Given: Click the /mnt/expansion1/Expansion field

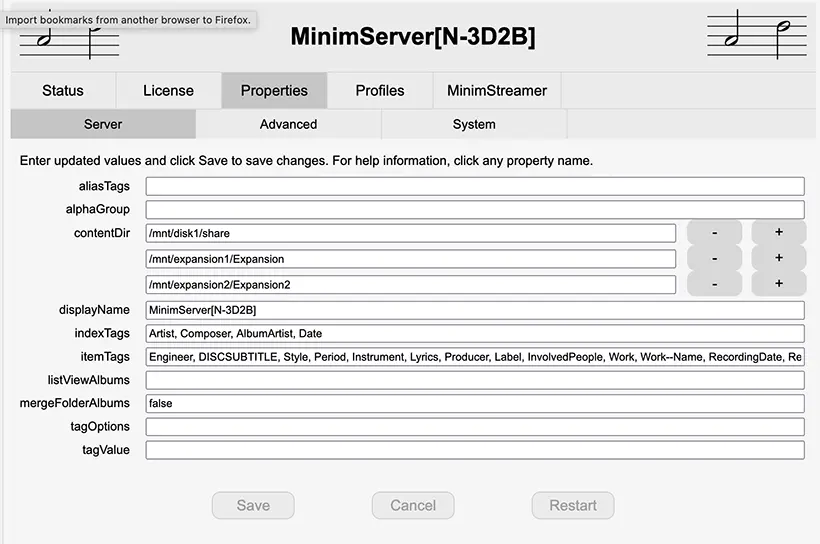Looking at the screenshot, I should [x=411, y=259].
